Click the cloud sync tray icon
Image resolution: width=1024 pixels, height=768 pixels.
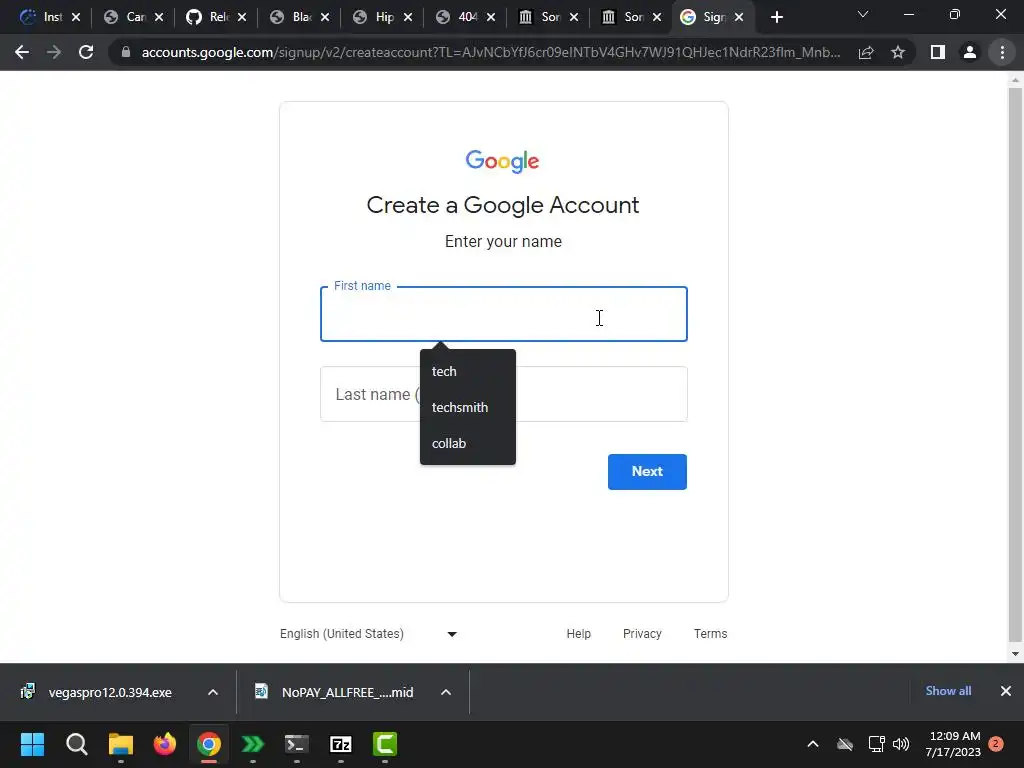845,744
